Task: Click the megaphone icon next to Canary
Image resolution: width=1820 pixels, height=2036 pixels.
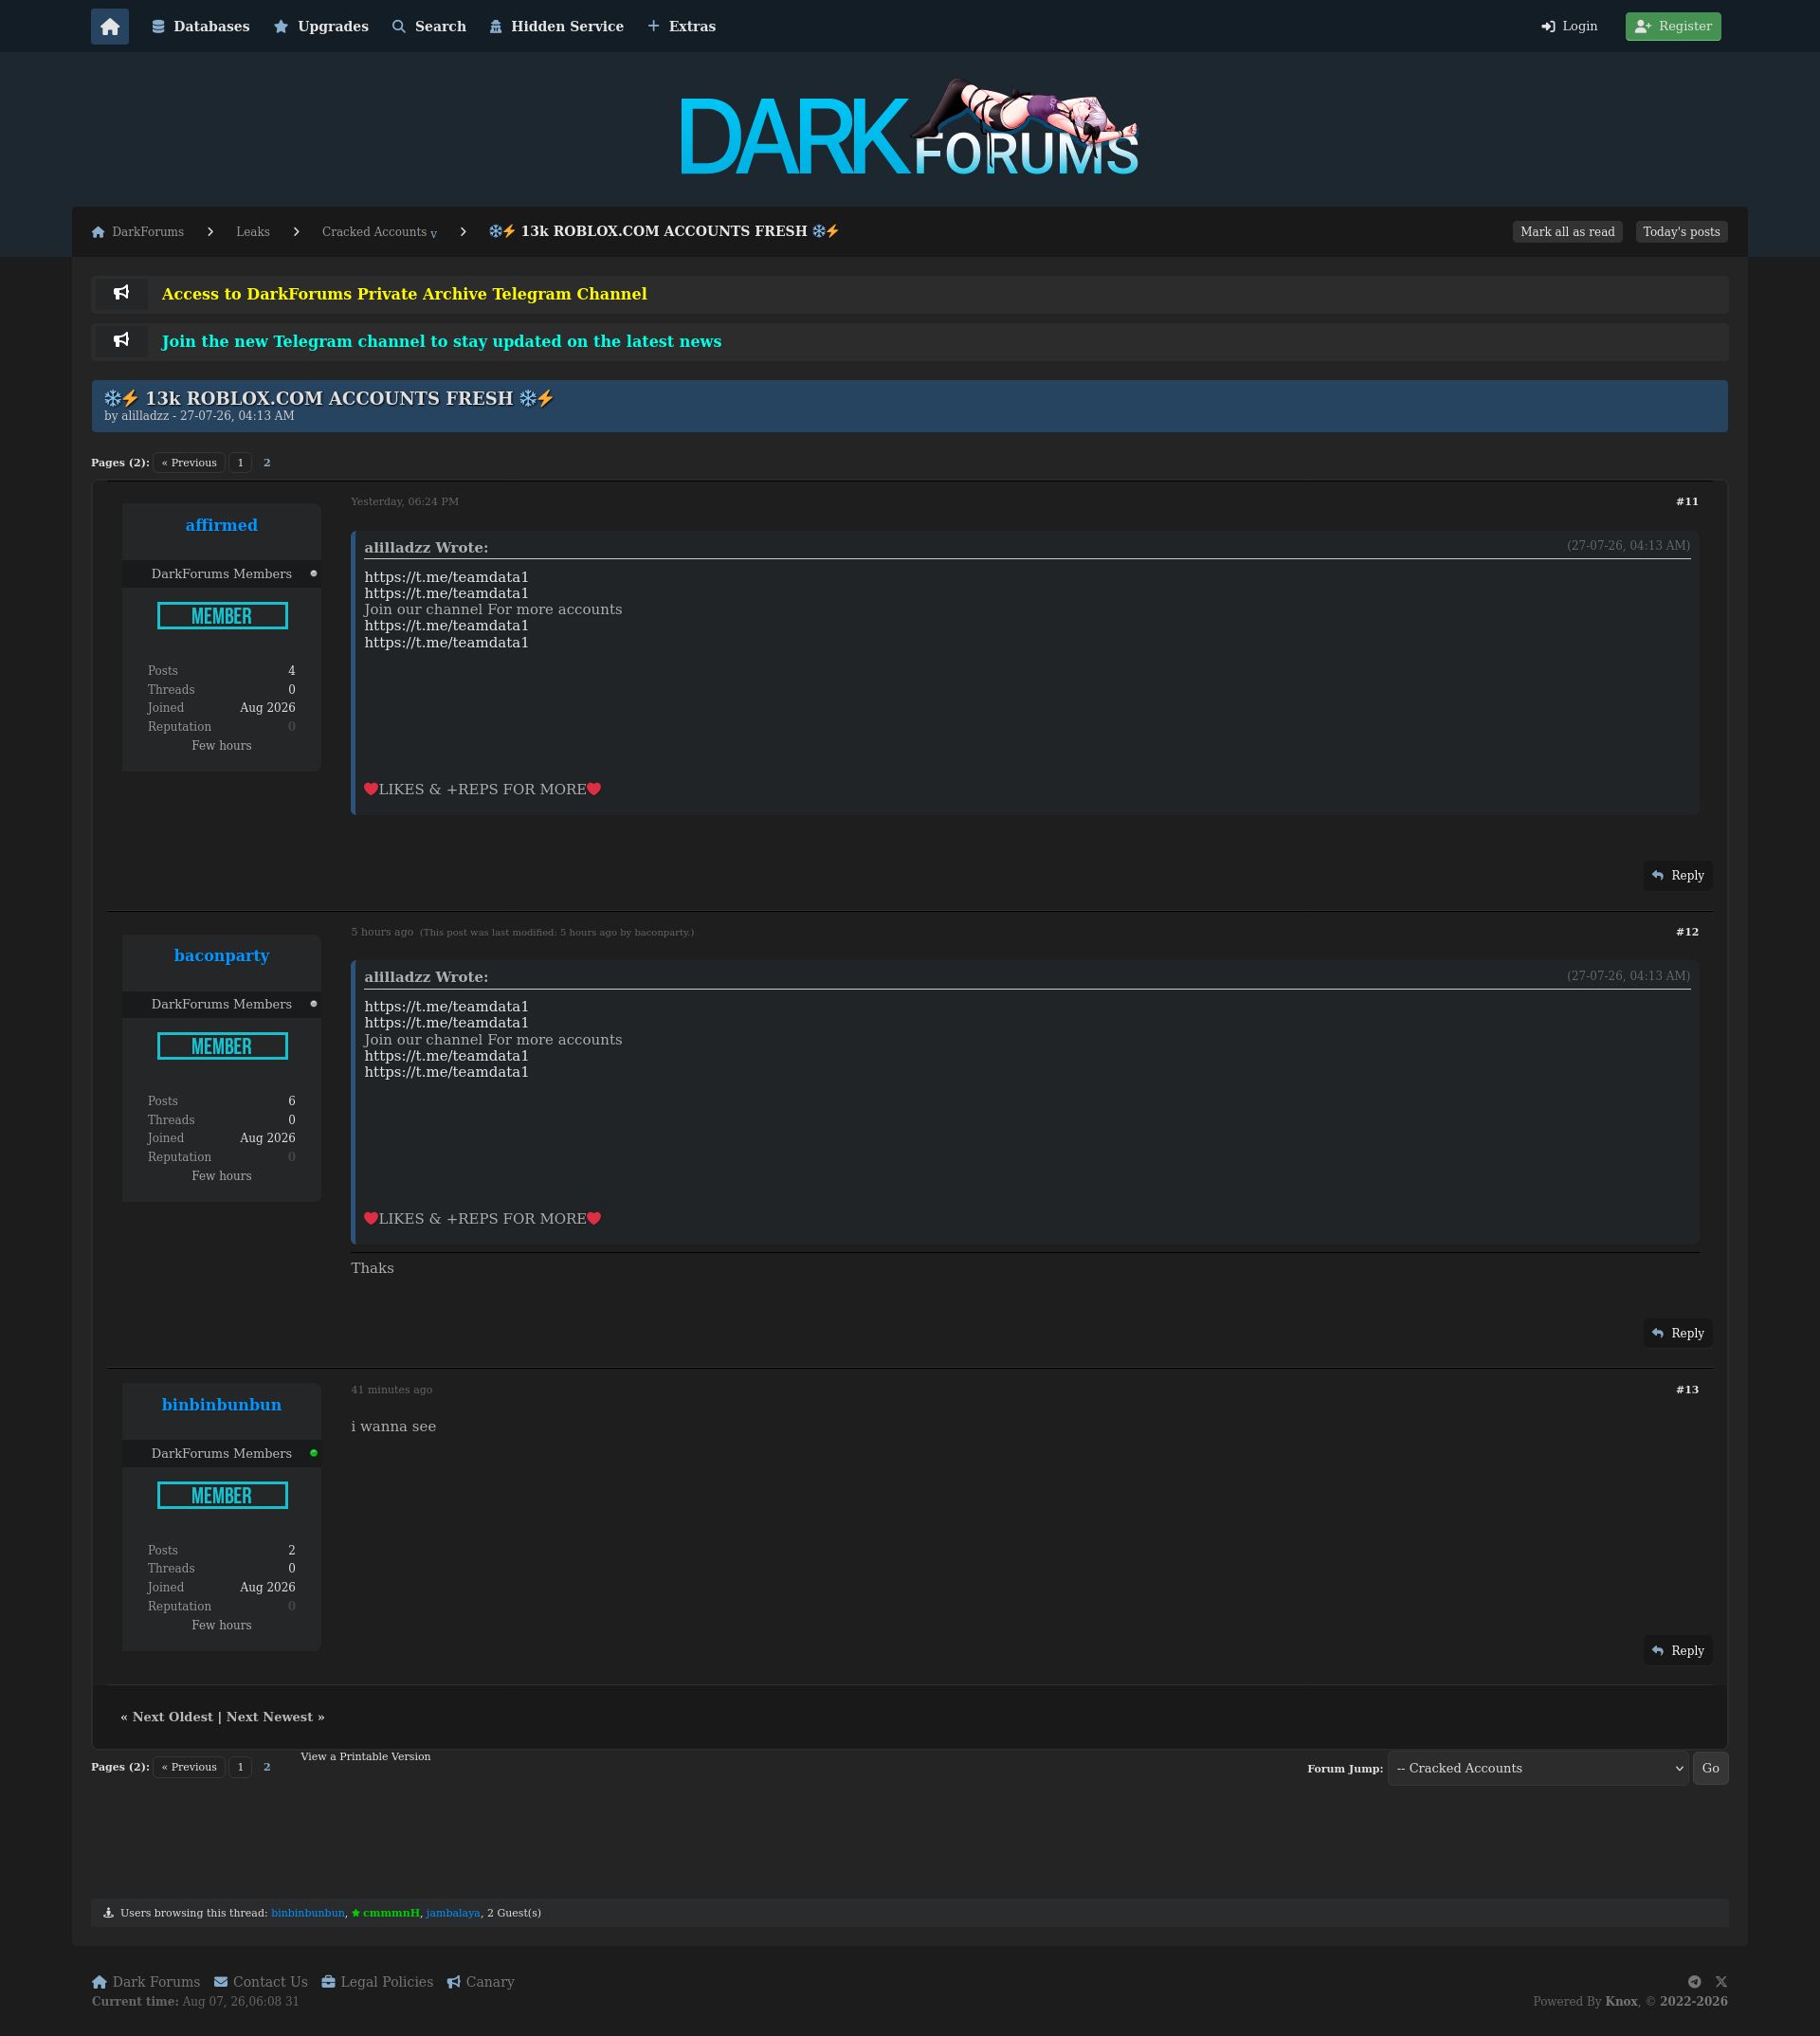Action: (x=454, y=1981)
